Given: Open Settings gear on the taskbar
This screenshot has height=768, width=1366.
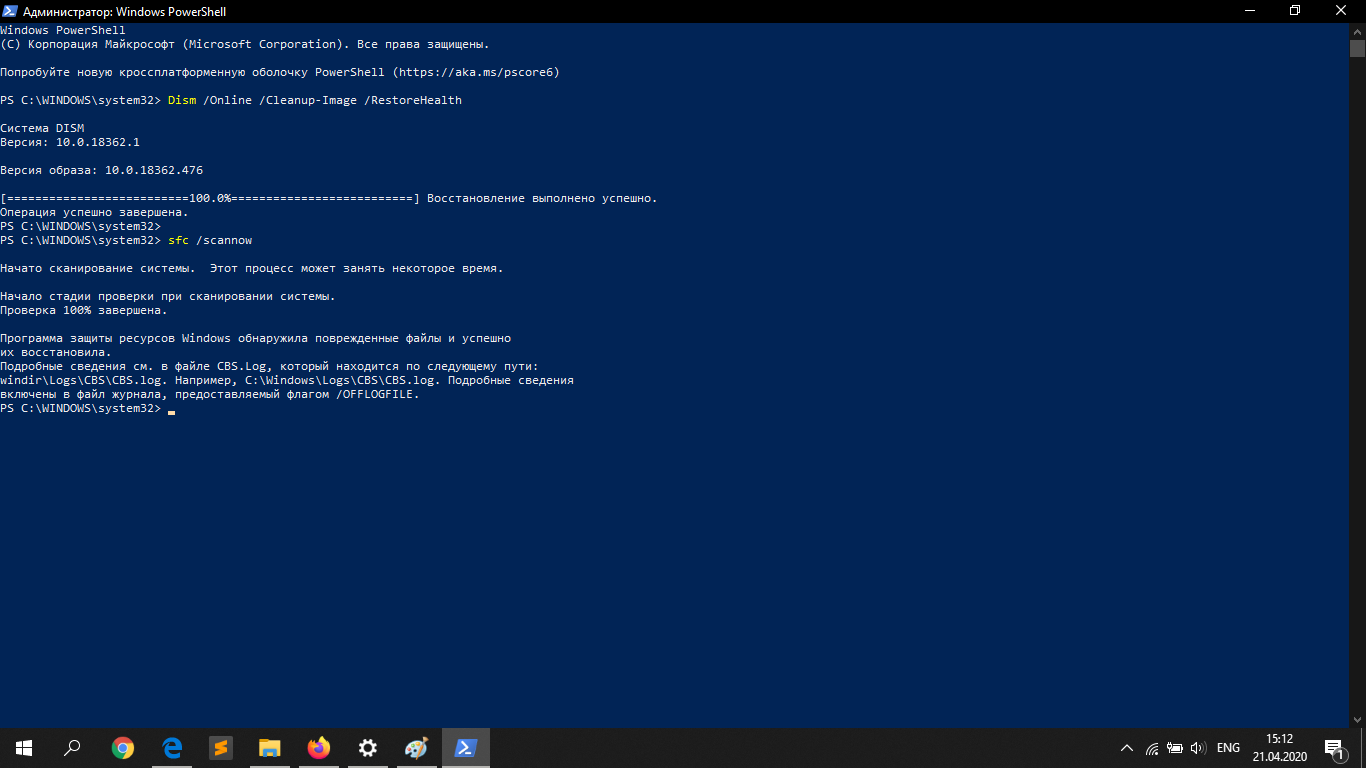Looking at the screenshot, I should 367,747.
